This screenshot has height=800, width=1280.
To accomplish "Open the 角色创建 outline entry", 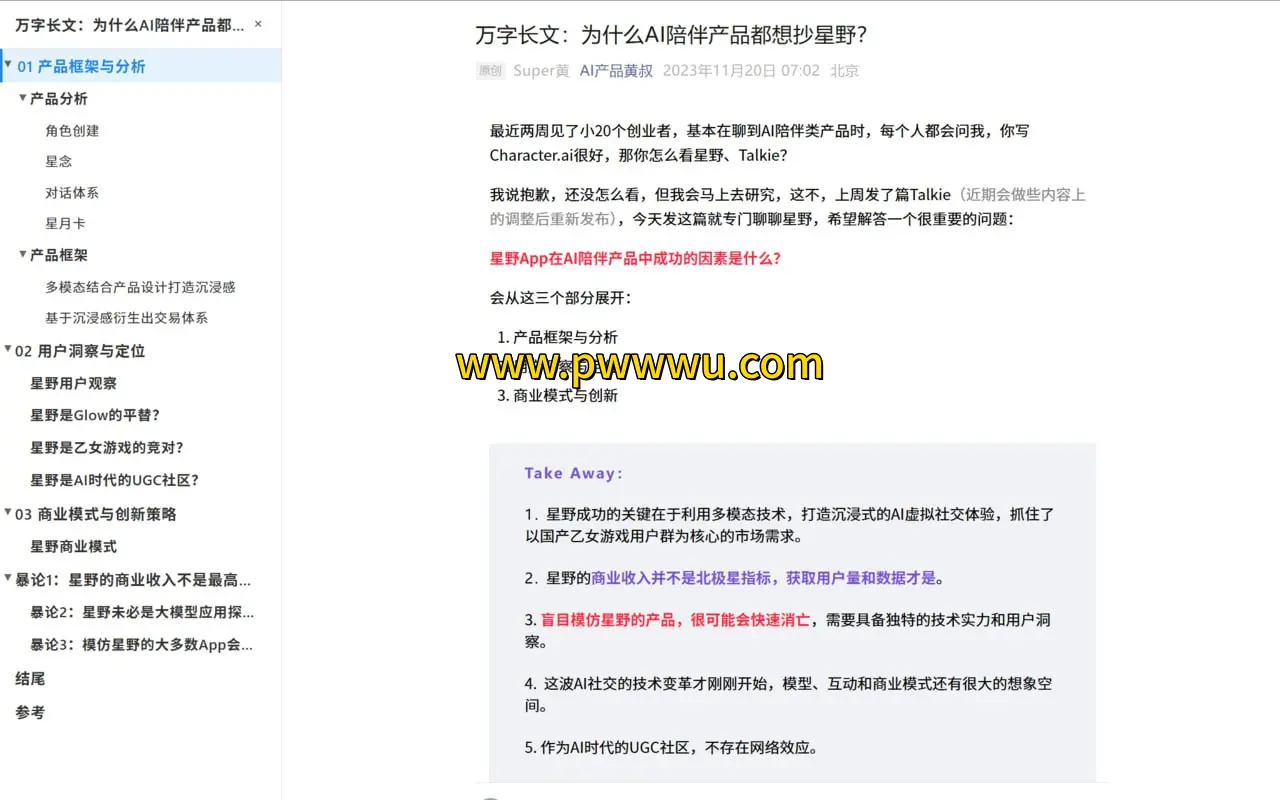I will click(x=72, y=131).
